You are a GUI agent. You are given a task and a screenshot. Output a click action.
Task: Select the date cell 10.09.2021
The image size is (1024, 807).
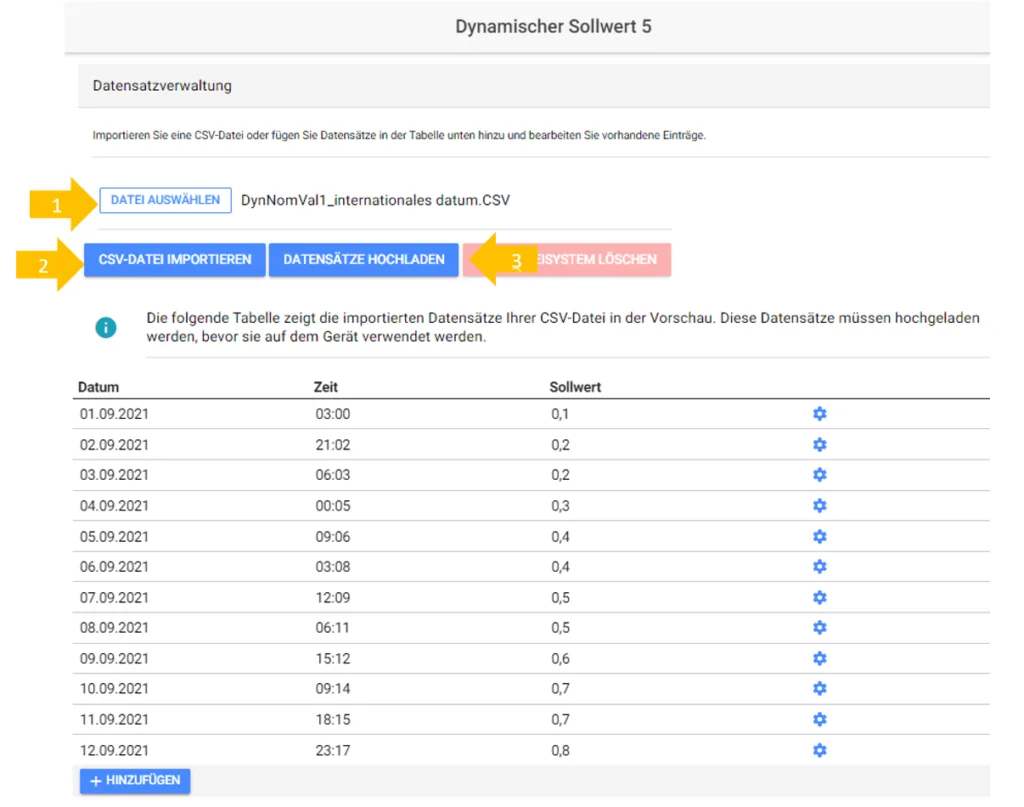tap(114, 688)
